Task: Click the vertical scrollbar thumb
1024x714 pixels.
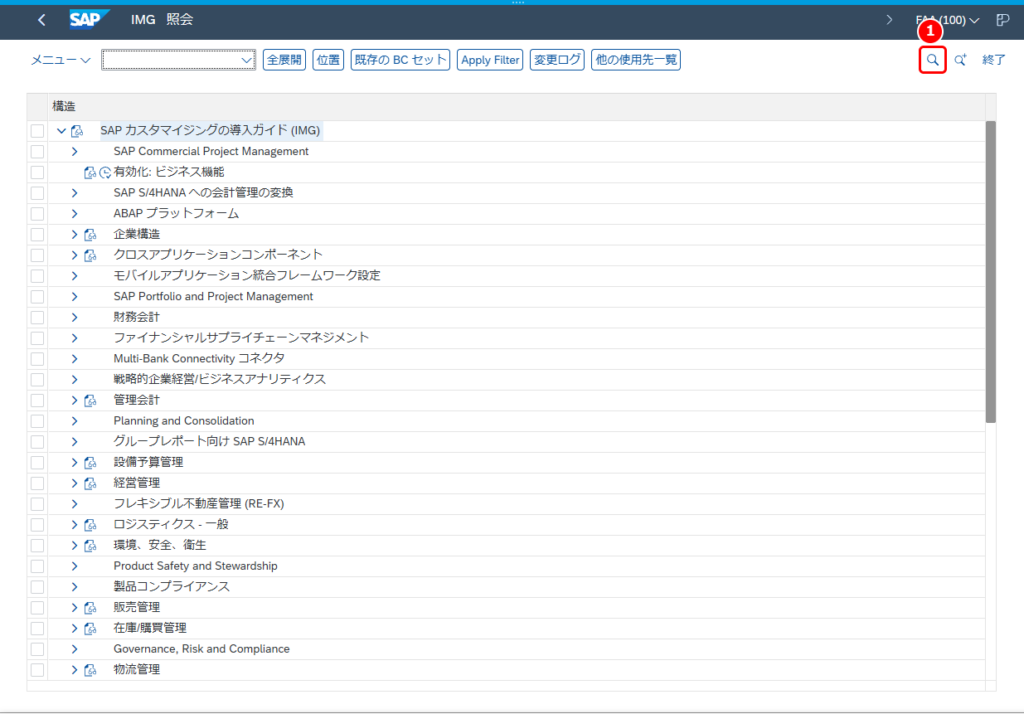Action: 991,272
